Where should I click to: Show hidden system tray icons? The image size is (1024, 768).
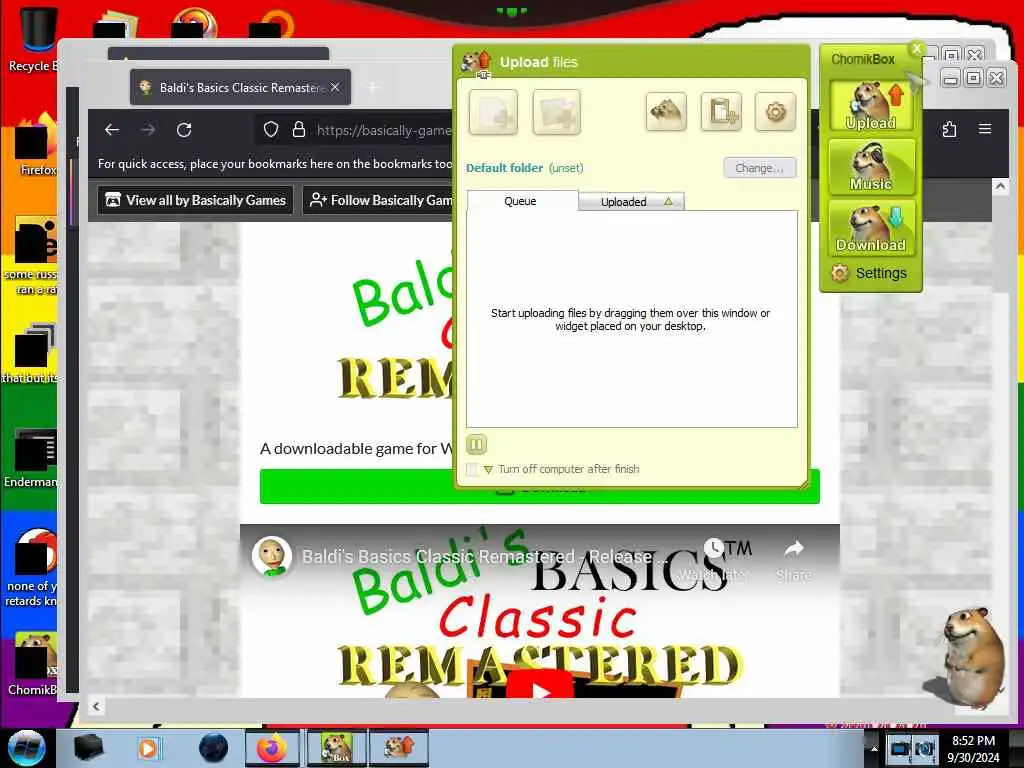pos(874,748)
